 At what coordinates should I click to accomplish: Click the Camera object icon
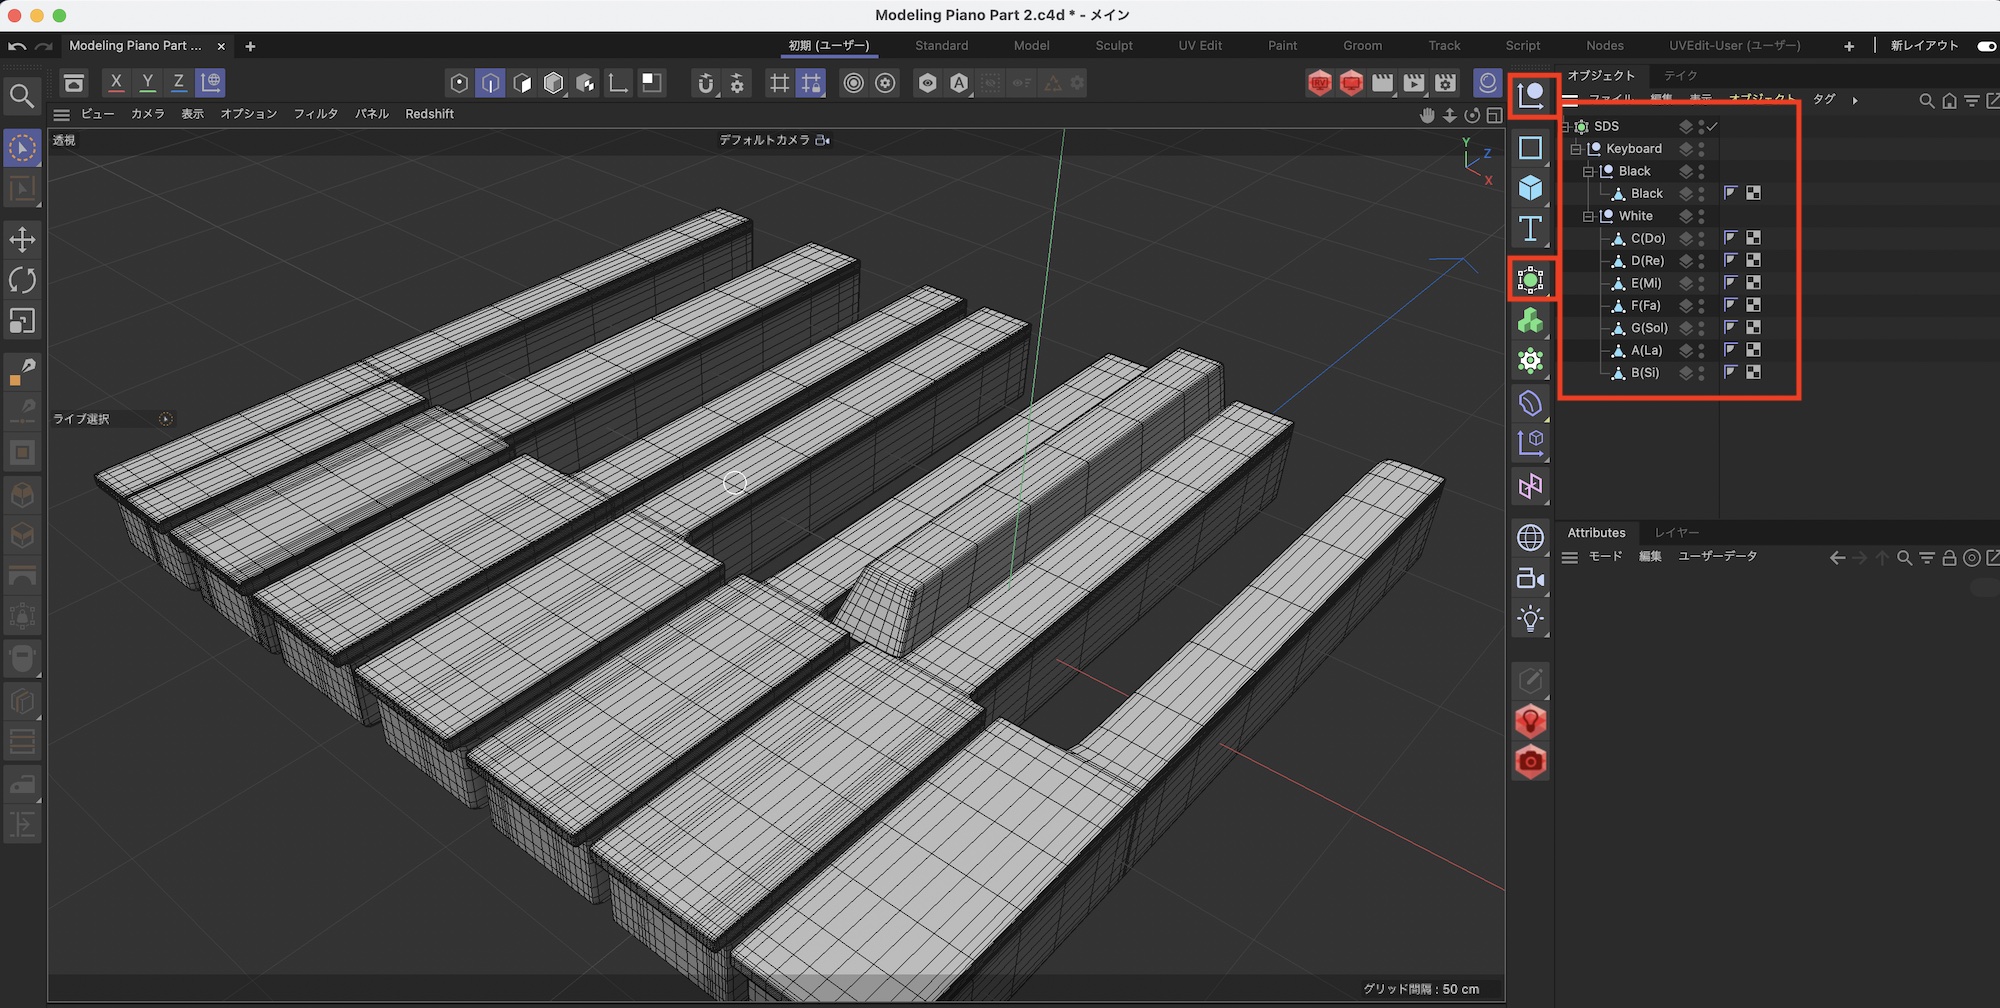[1530, 578]
